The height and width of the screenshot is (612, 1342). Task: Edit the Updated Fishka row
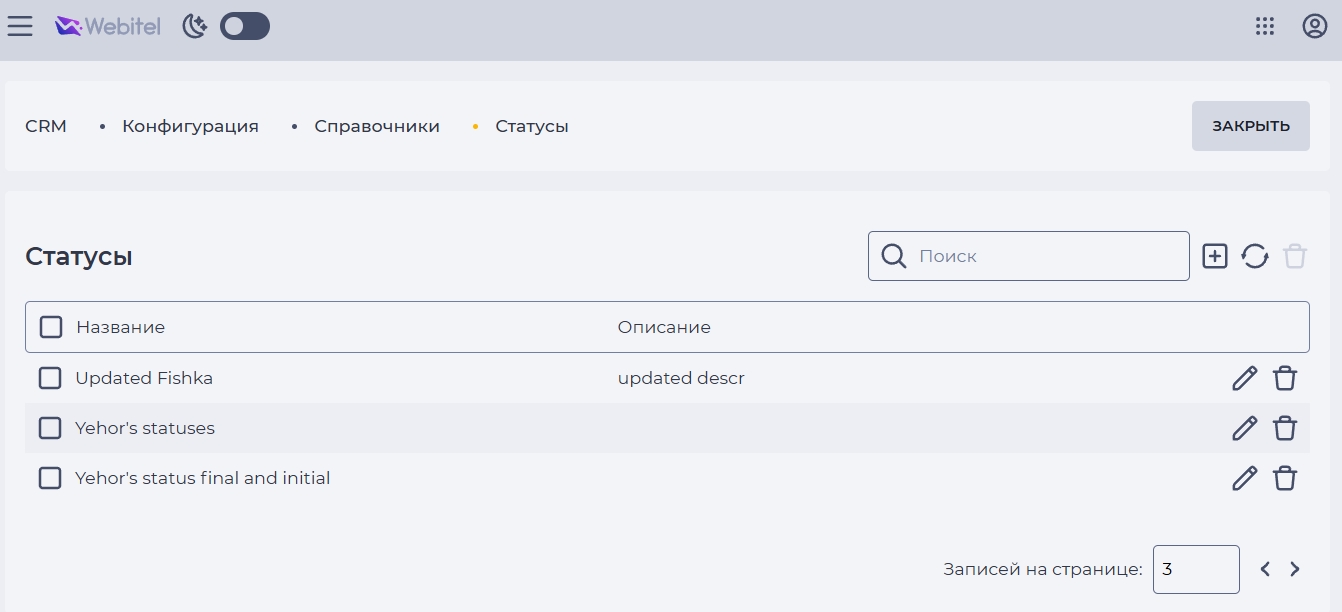[1244, 378]
